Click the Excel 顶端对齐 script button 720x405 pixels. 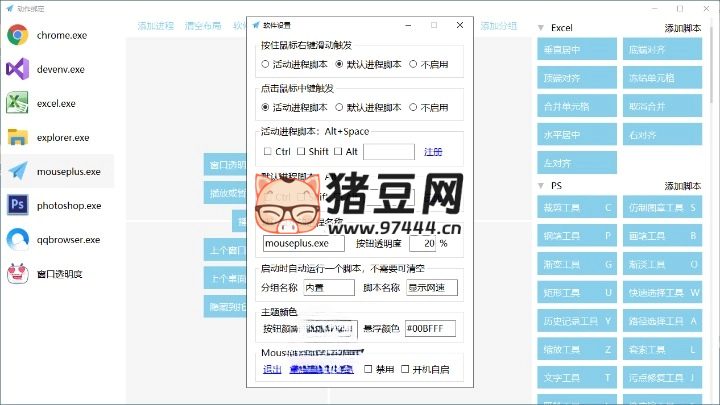pyautogui.click(x=577, y=78)
